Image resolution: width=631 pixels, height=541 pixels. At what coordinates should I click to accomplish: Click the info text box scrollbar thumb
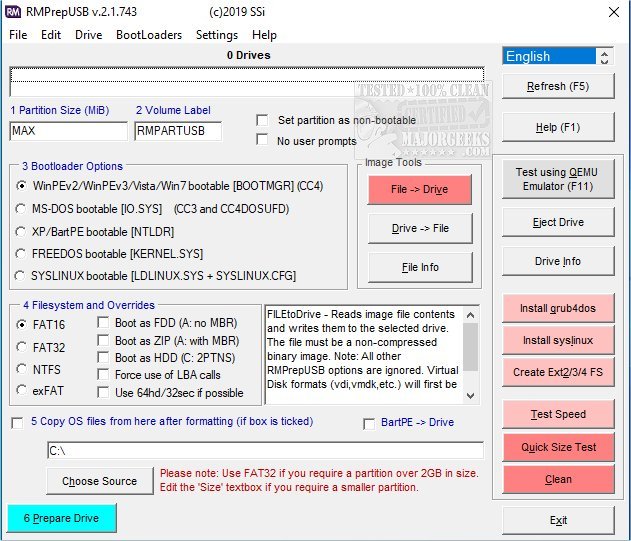[x=470, y=347]
